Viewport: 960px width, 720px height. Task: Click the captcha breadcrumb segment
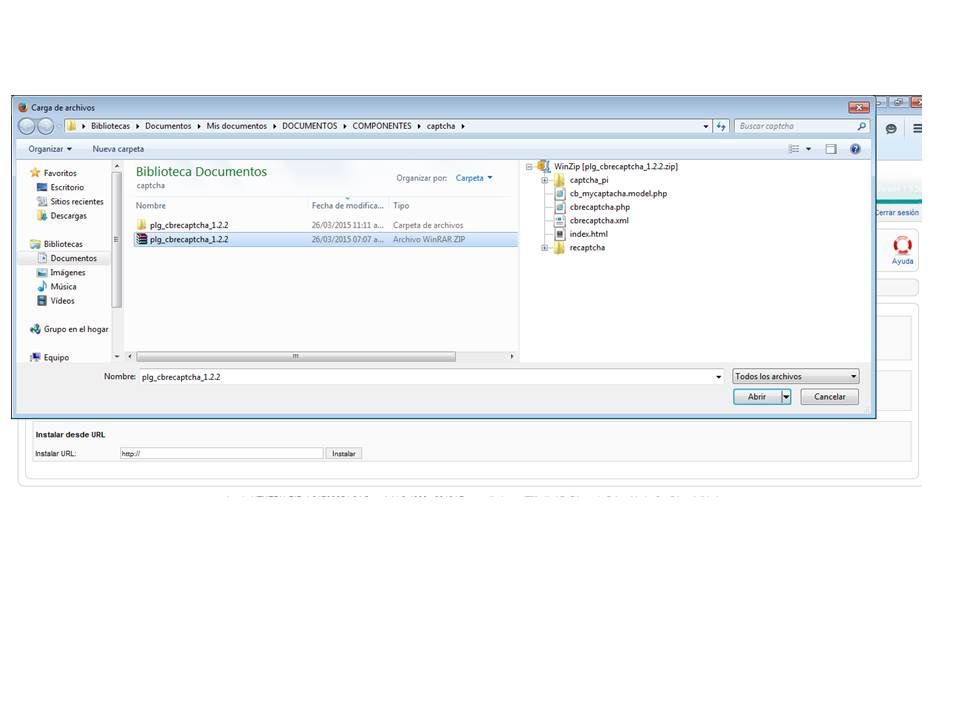441,126
